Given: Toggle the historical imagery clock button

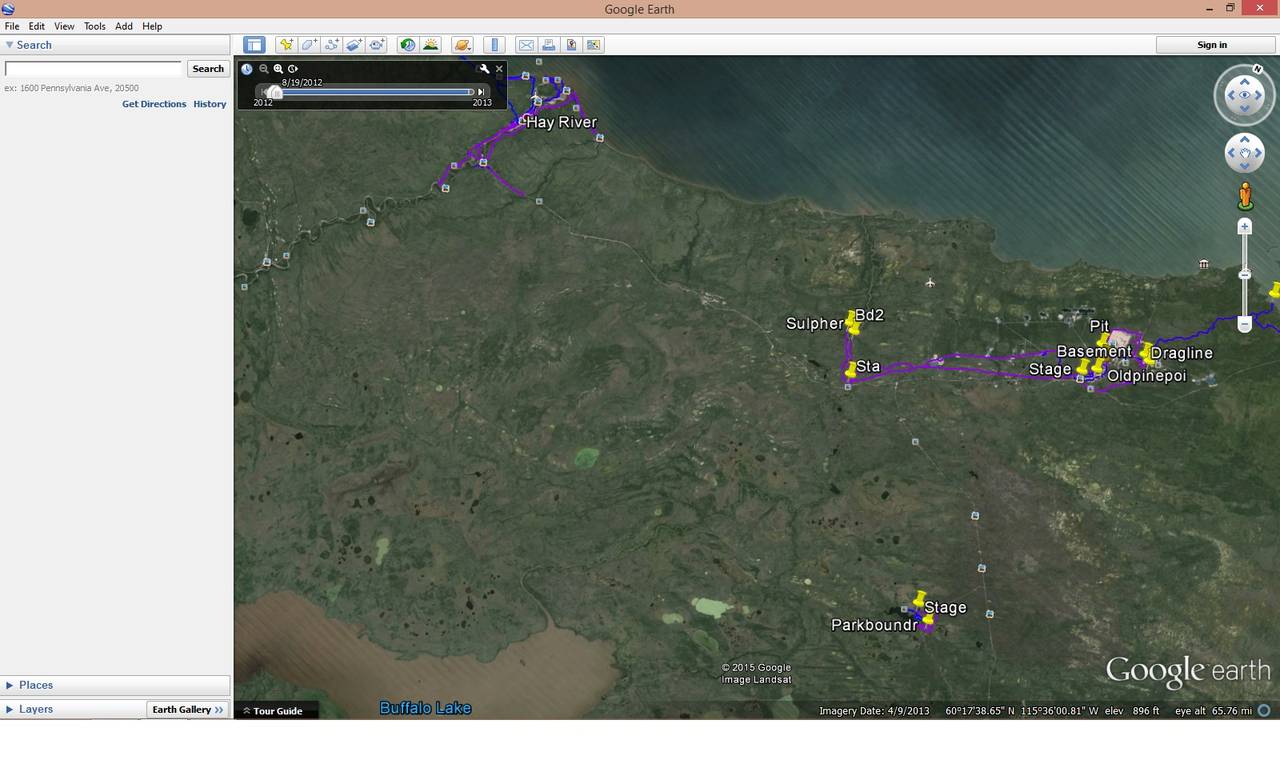Looking at the screenshot, I should pos(407,45).
